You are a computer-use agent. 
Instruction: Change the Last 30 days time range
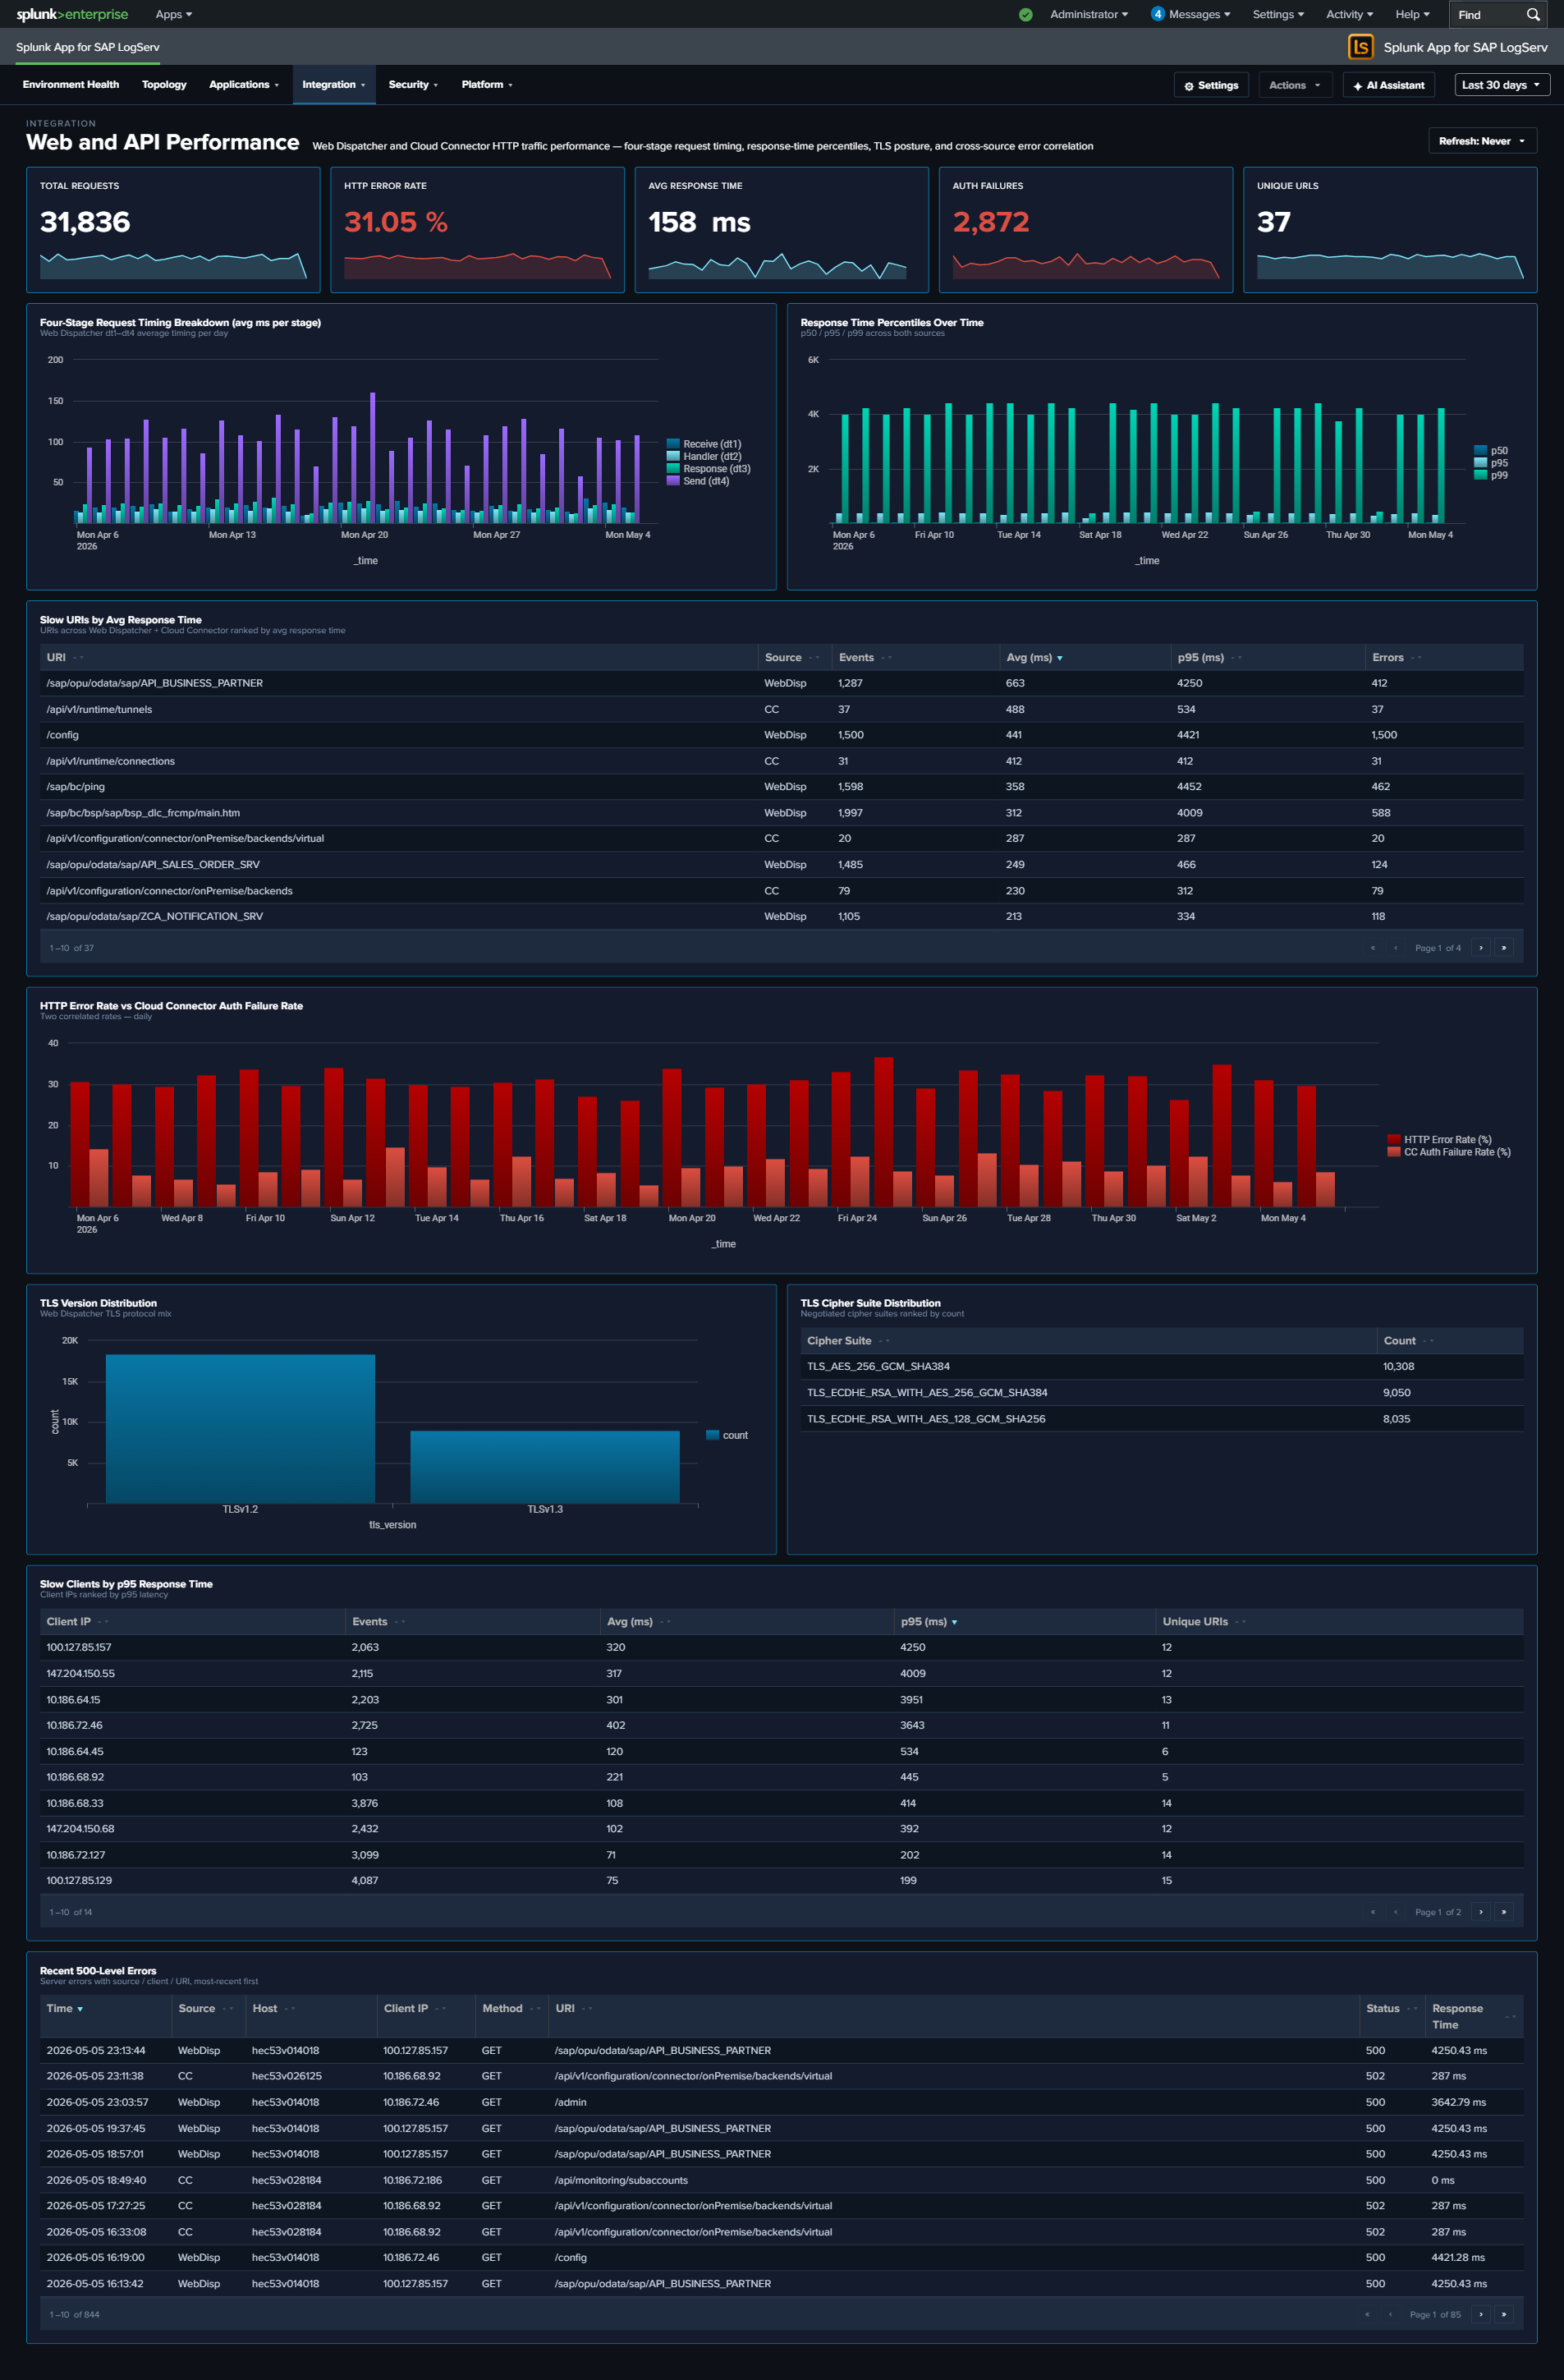pos(1501,85)
